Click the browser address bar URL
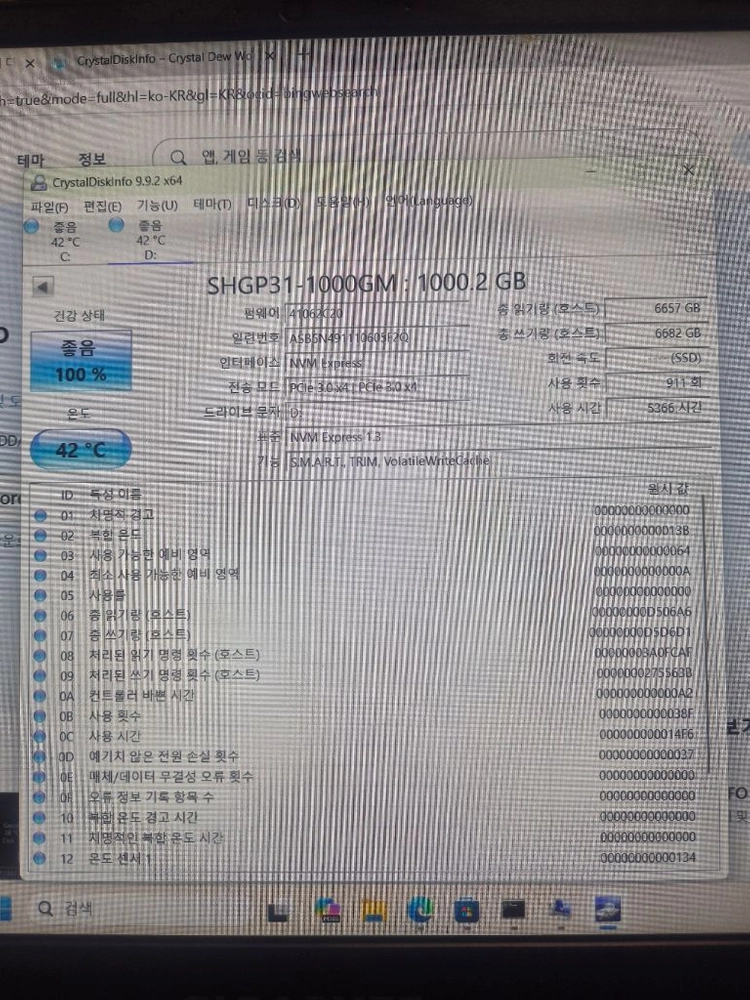The image size is (750, 1000). (189, 96)
